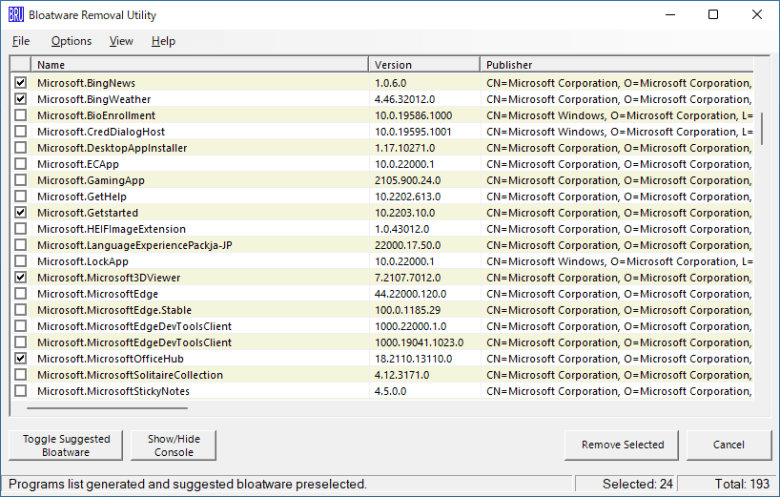Open the View menu
This screenshot has height=497, width=780.
click(x=121, y=41)
